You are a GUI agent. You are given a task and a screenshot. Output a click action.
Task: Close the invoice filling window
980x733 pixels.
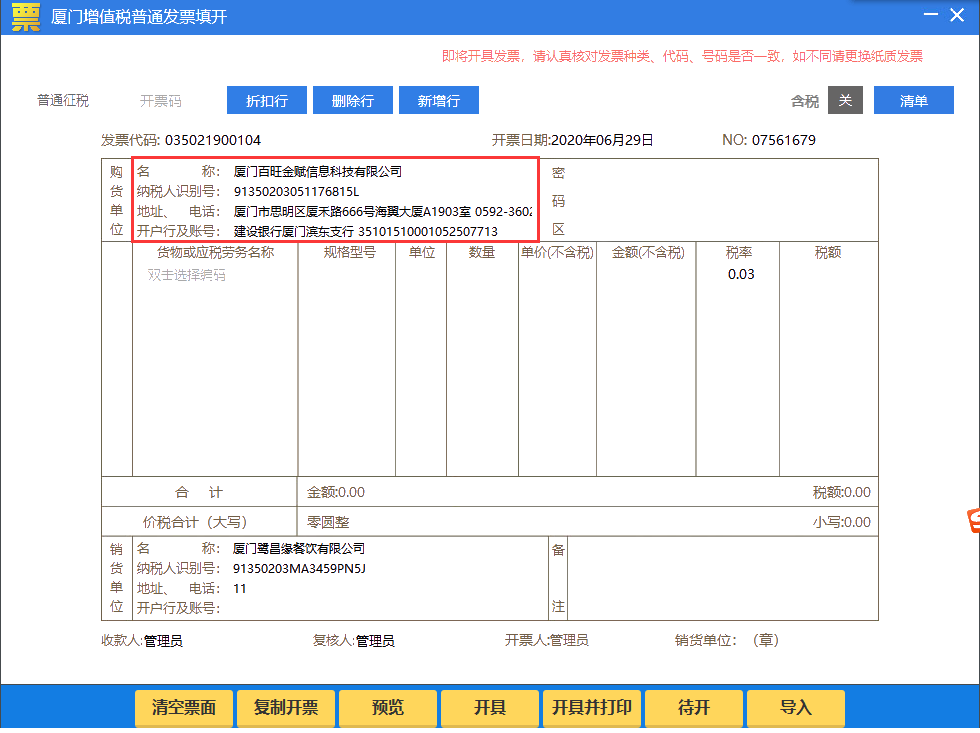pyautogui.click(x=957, y=15)
